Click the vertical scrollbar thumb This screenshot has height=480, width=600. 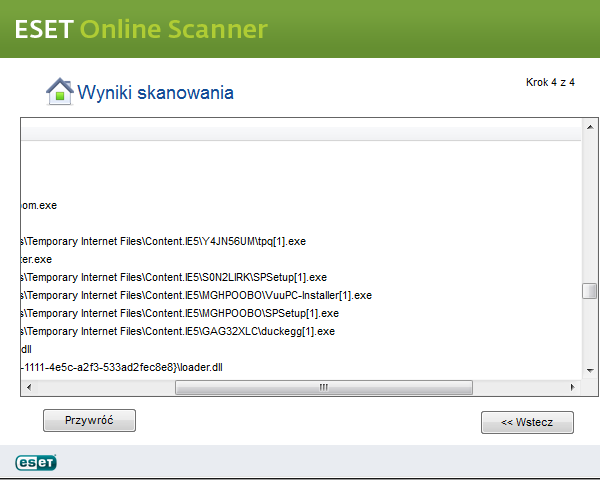[x=590, y=291]
